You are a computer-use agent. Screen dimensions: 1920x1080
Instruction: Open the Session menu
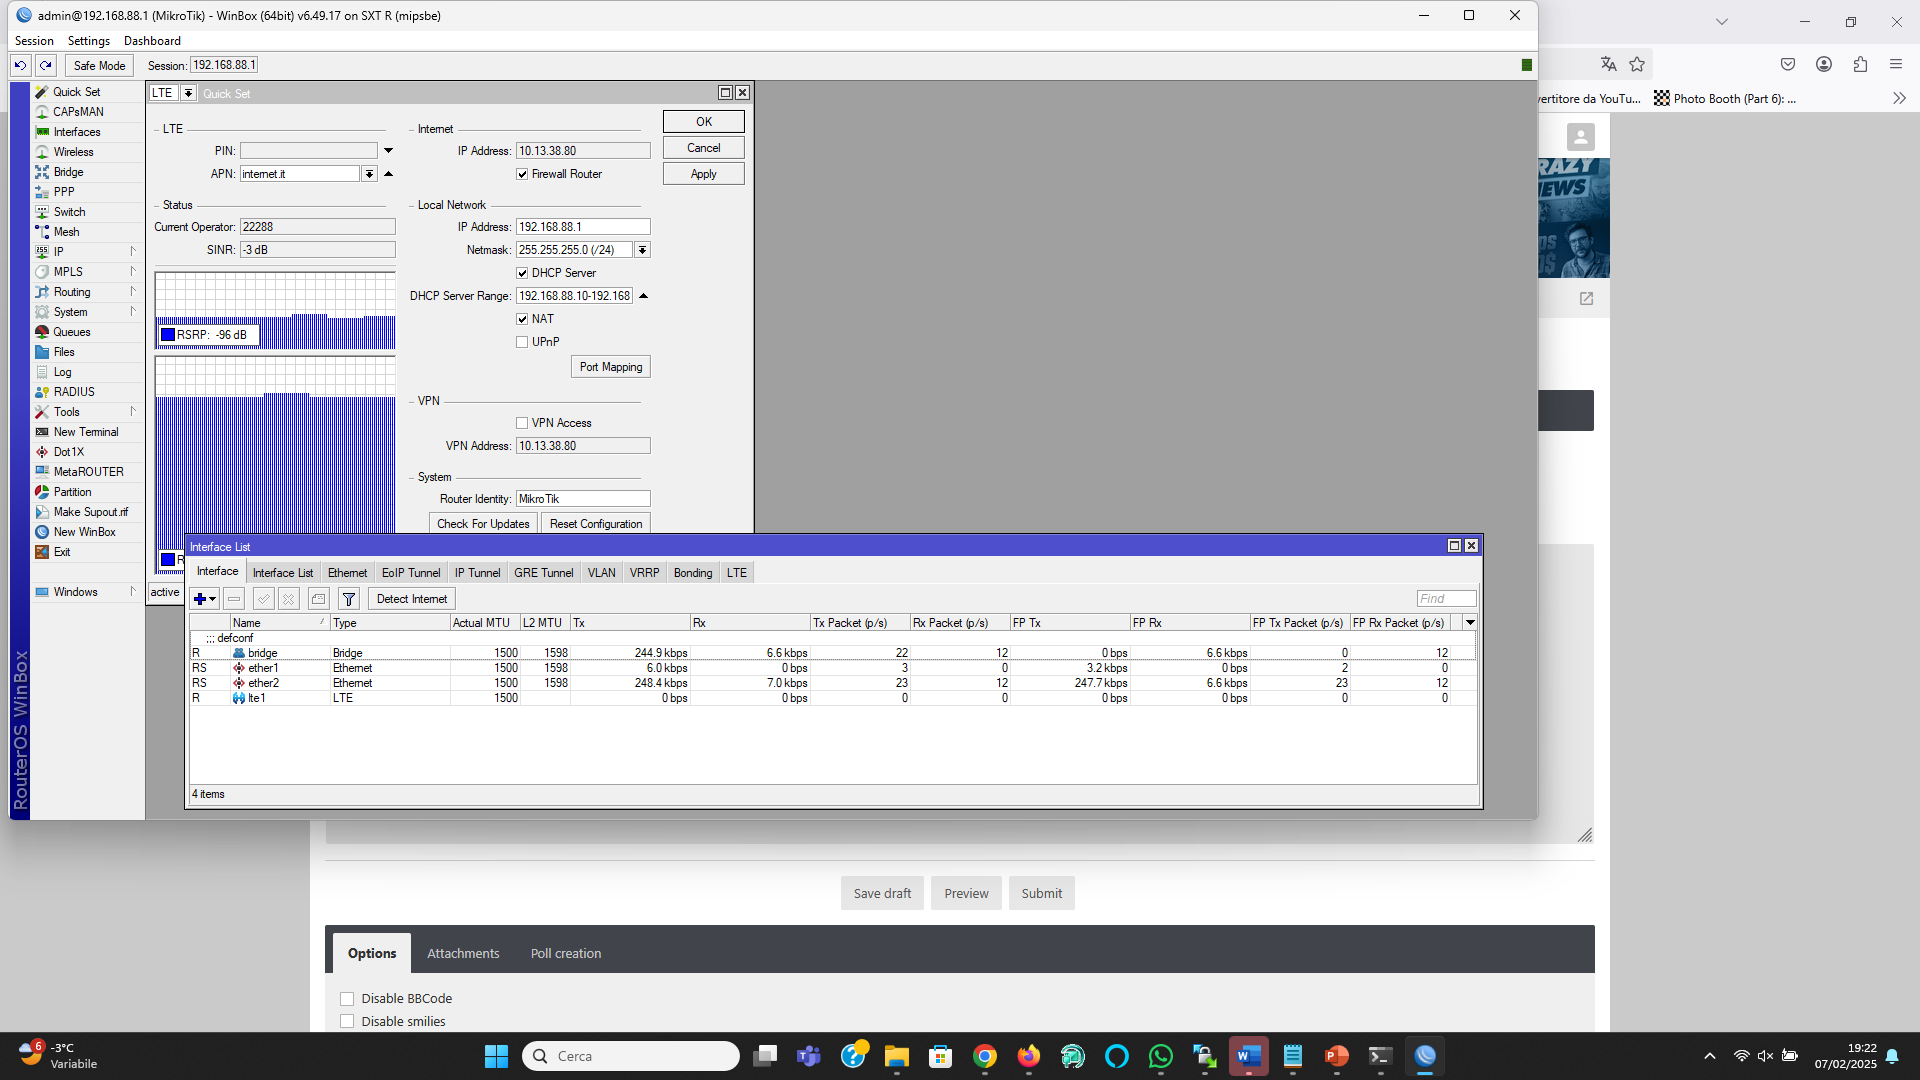(34, 41)
